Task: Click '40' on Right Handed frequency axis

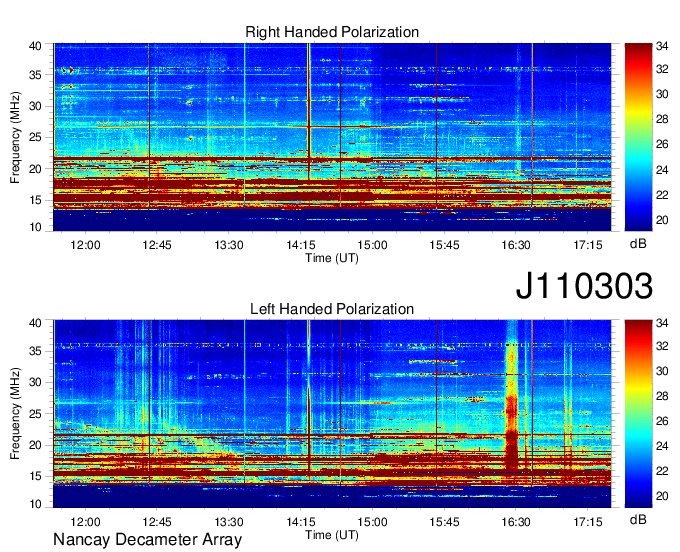Action: (35, 46)
